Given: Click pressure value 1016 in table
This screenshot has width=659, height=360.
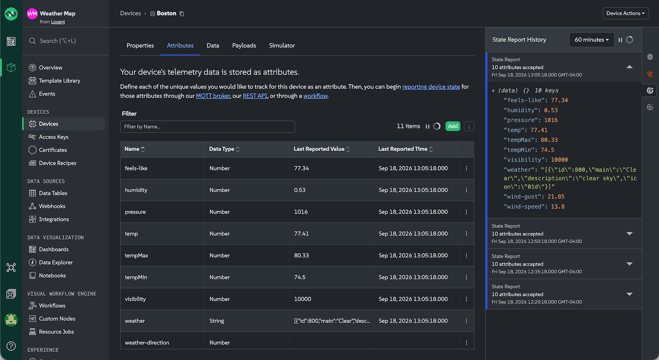Looking at the screenshot, I should point(301,212).
